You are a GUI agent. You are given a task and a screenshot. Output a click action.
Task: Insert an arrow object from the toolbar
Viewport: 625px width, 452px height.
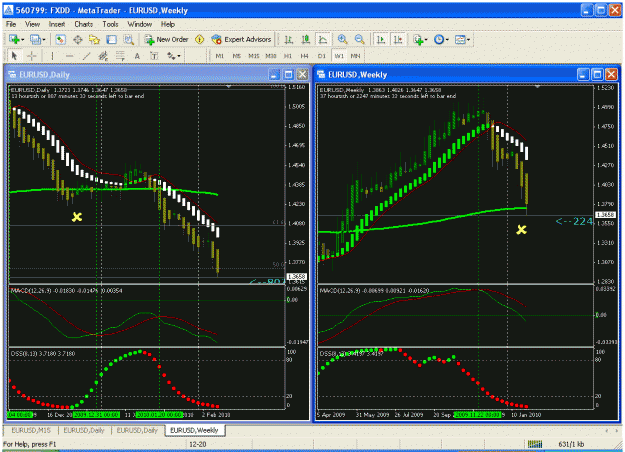click(171, 56)
